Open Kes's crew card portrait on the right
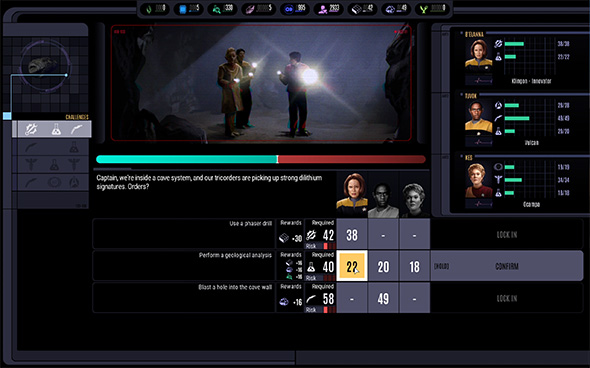 478,180
